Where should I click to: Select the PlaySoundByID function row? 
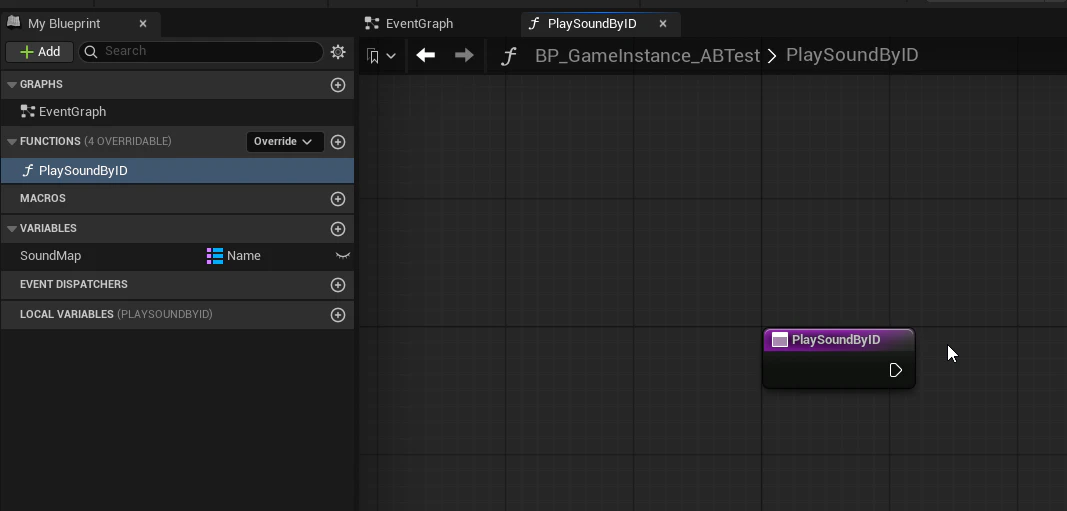coord(177,171)
